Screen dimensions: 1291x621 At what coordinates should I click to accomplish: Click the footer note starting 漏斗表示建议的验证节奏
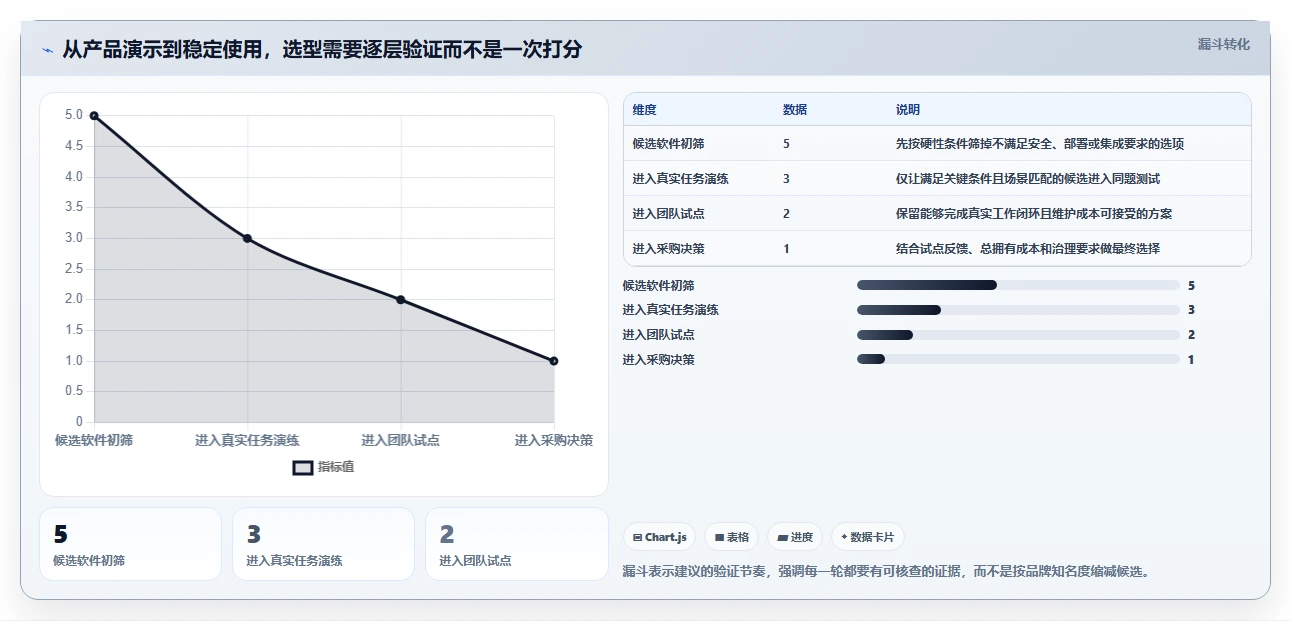pyautogui.click(x=886, y=572)
